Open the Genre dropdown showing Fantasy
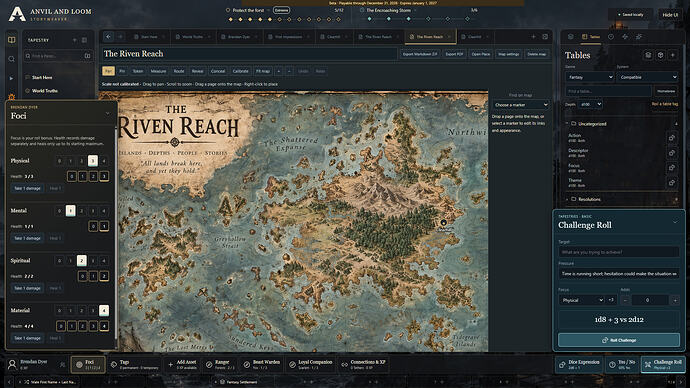This screenshot has width=690, height=388. pyautogui.click(x=589, y=77)
